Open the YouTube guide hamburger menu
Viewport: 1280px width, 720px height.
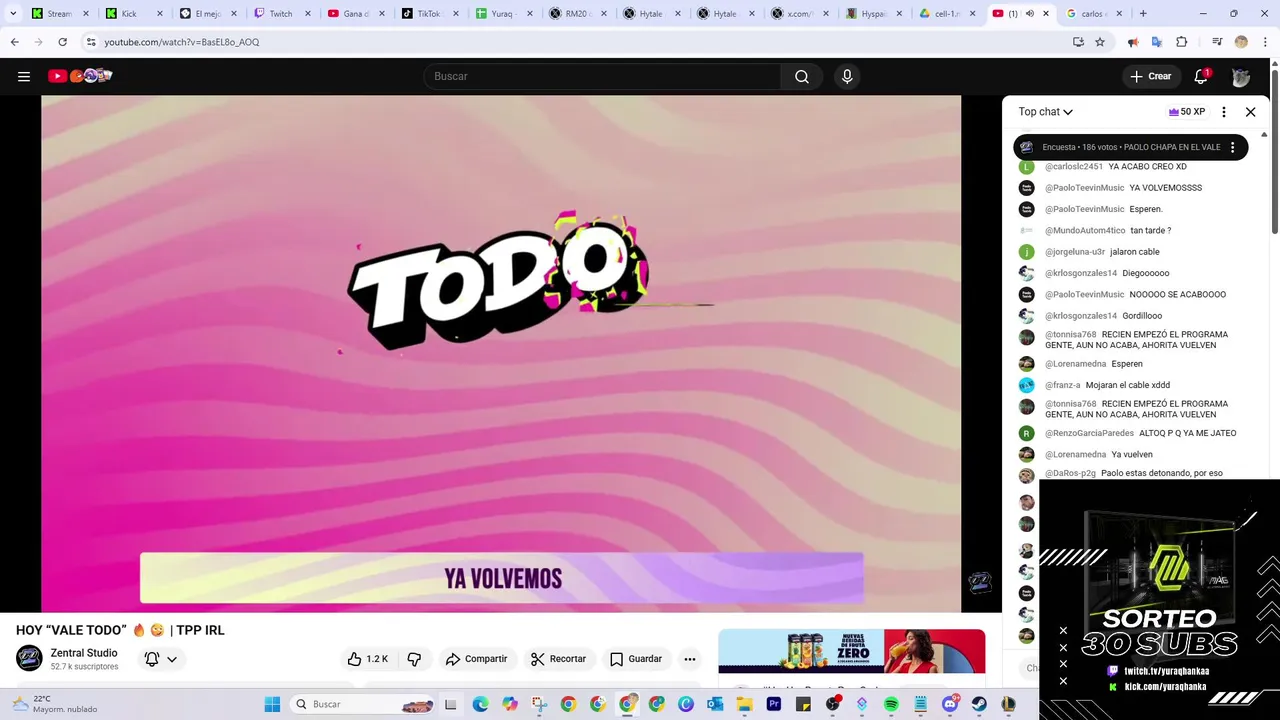pos(24,76)
